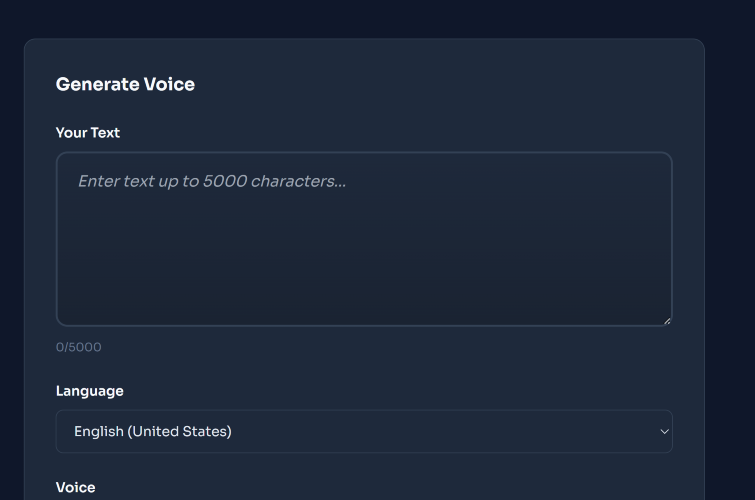Click the word 'Voice' in the card title
The height and width of the screenshot is (500, 755).
pos(169,84)
